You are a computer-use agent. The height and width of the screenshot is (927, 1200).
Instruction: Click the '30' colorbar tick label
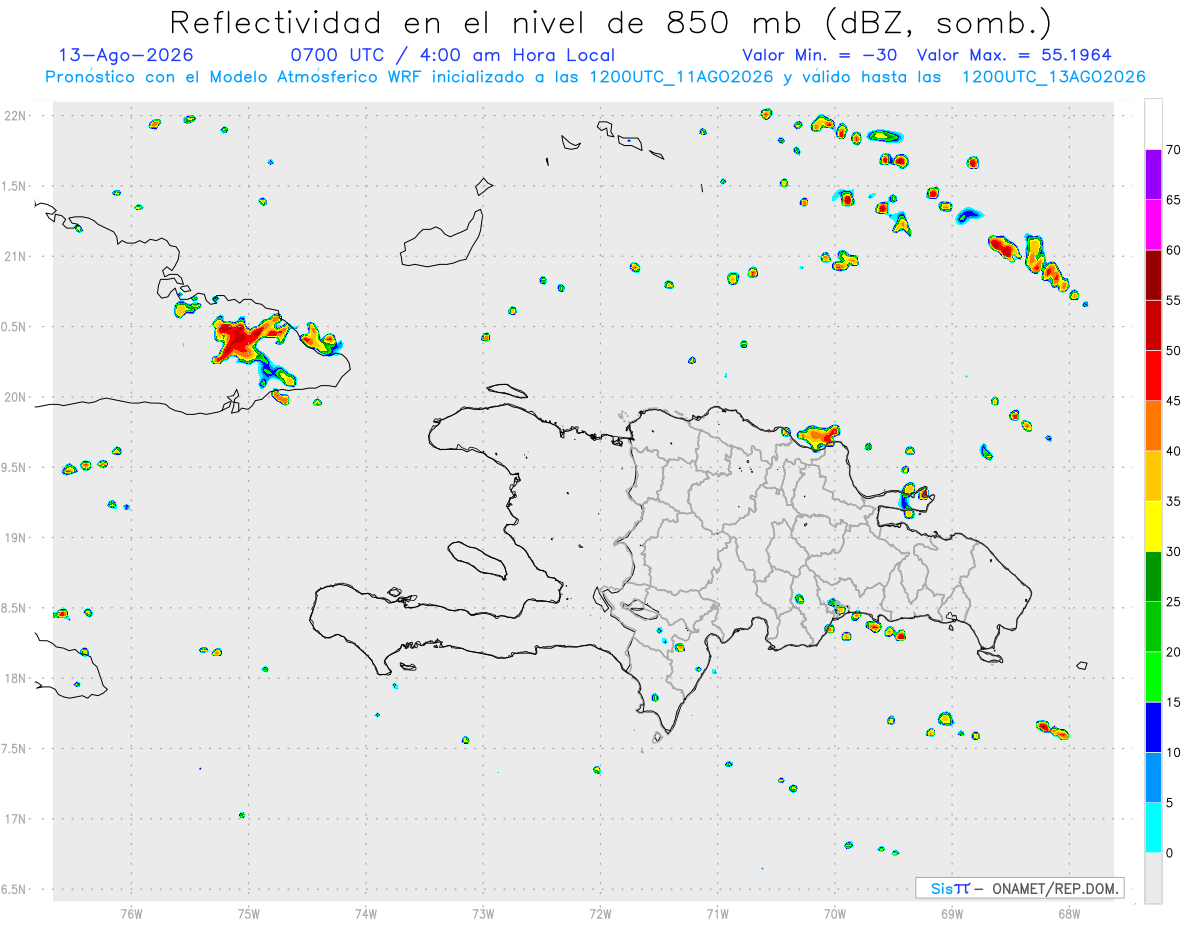(x=1174, y=552)
